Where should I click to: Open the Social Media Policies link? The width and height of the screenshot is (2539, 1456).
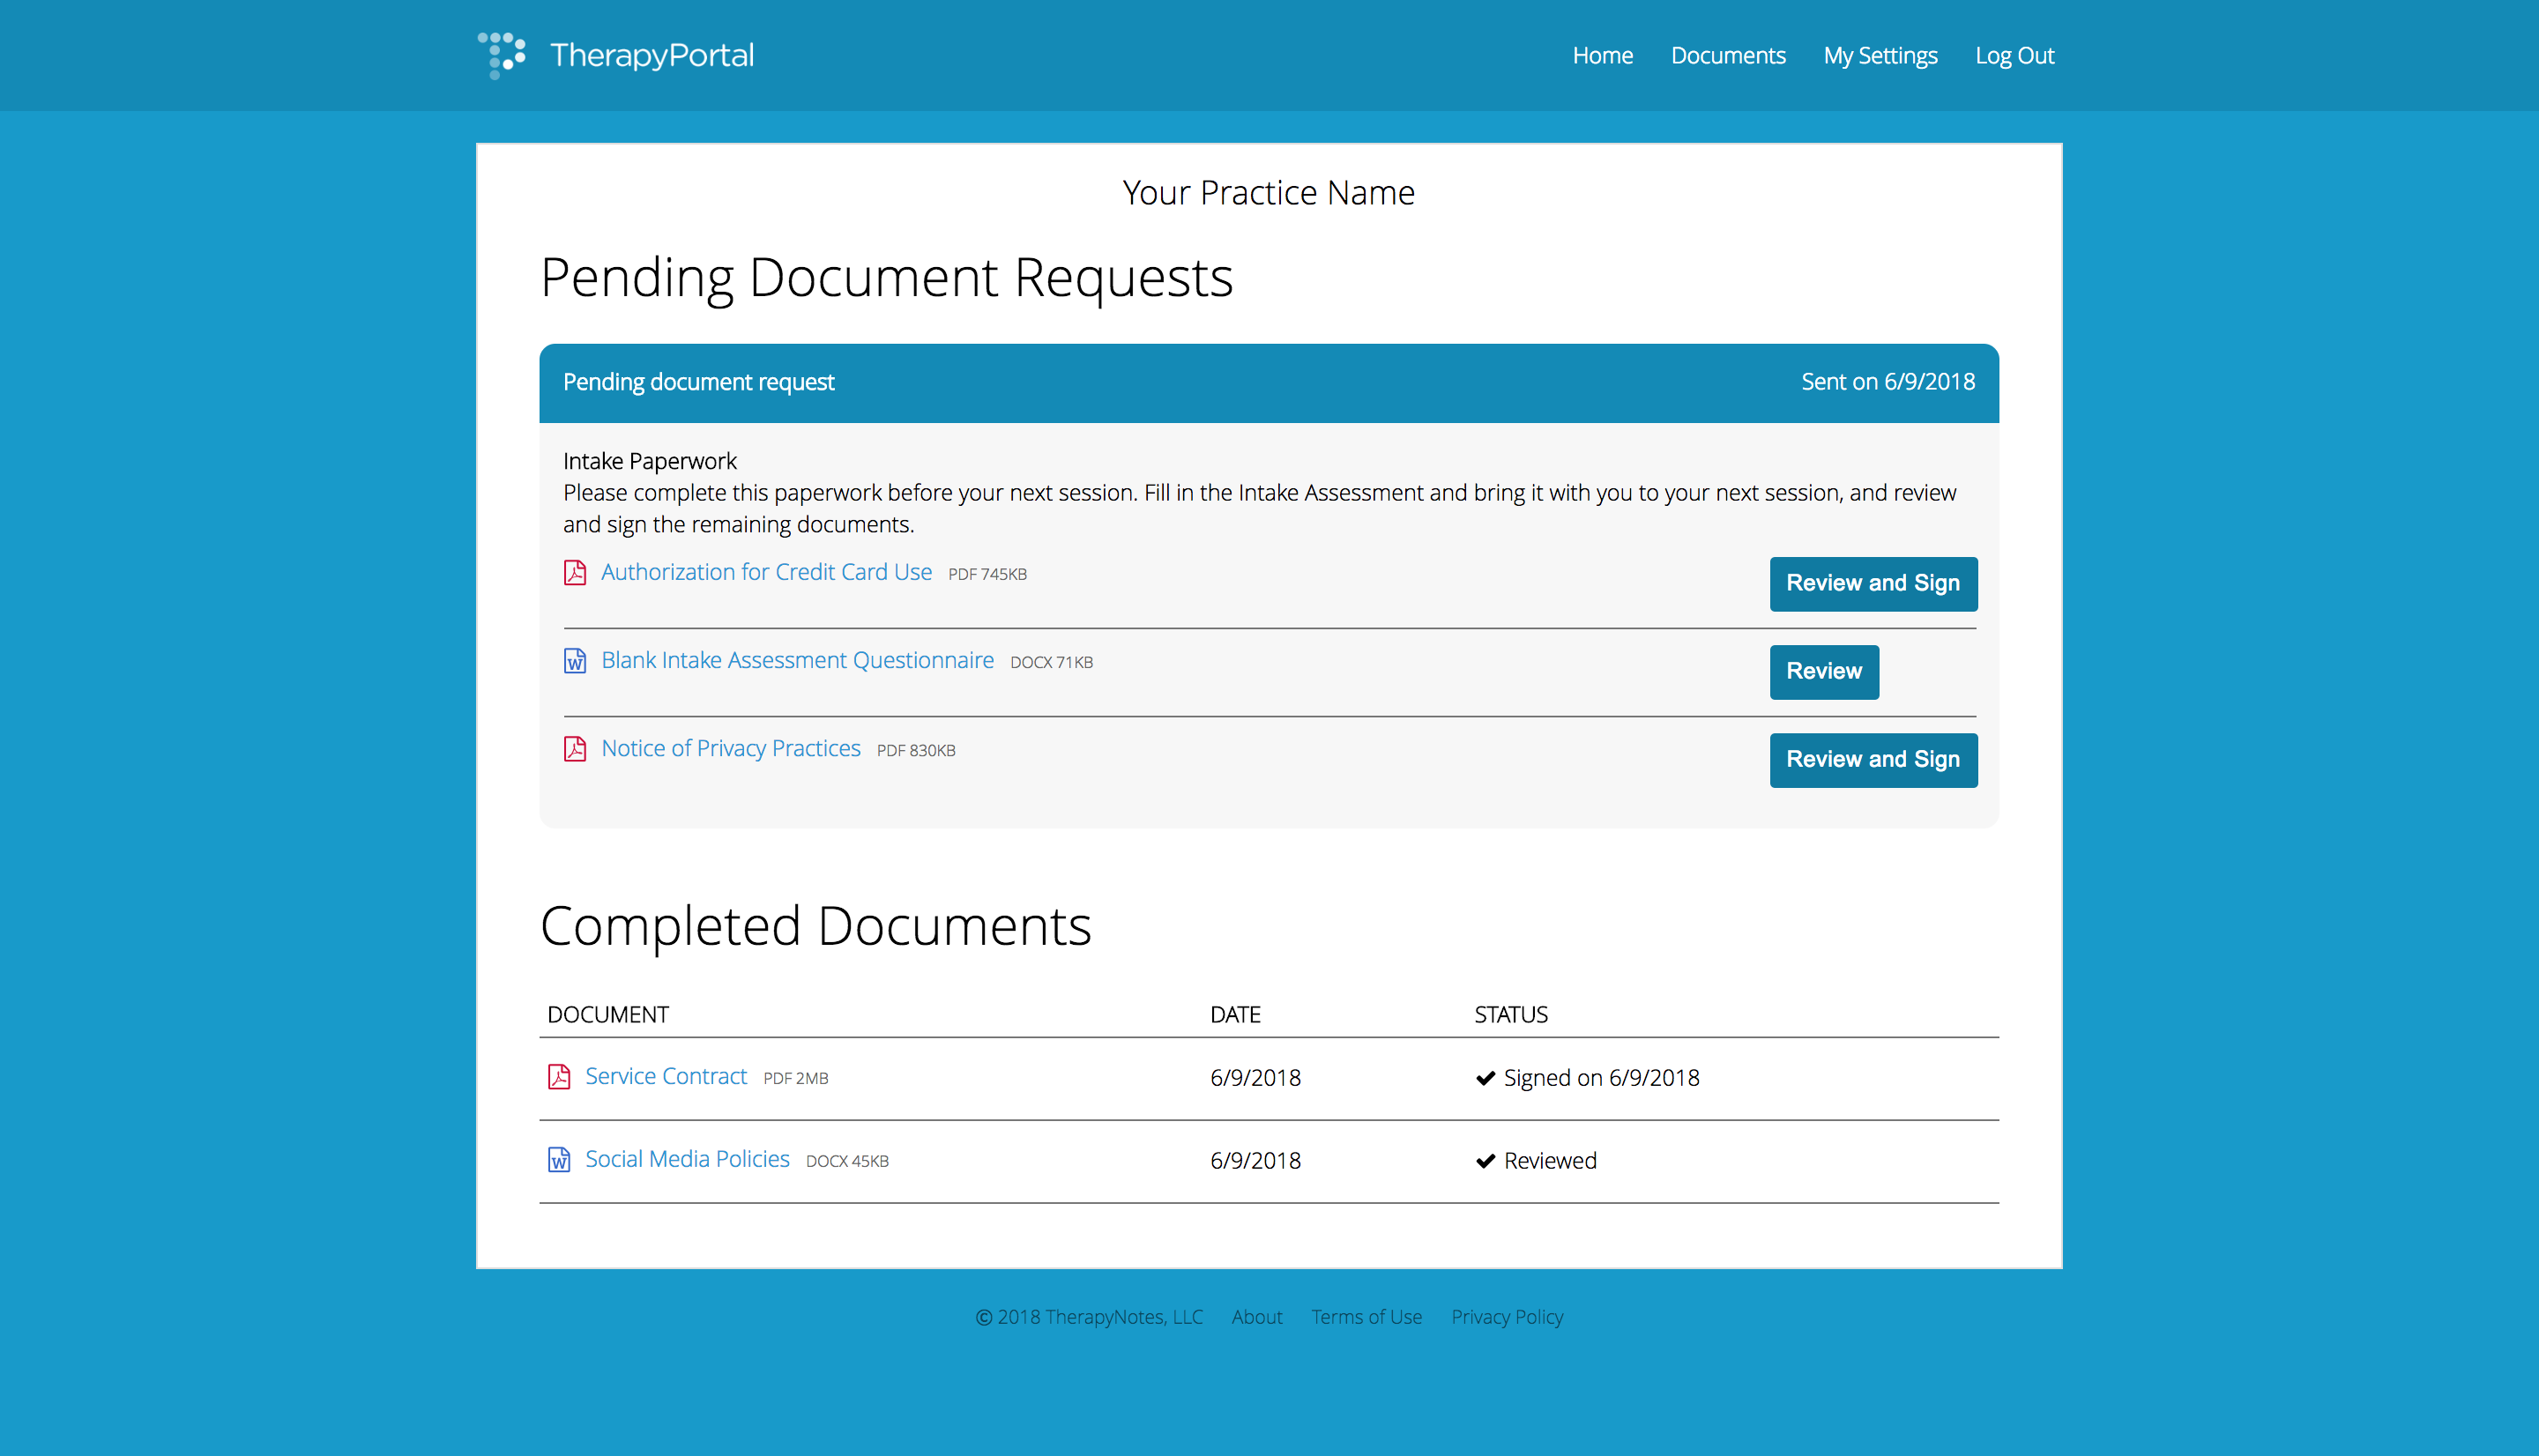687,1159
